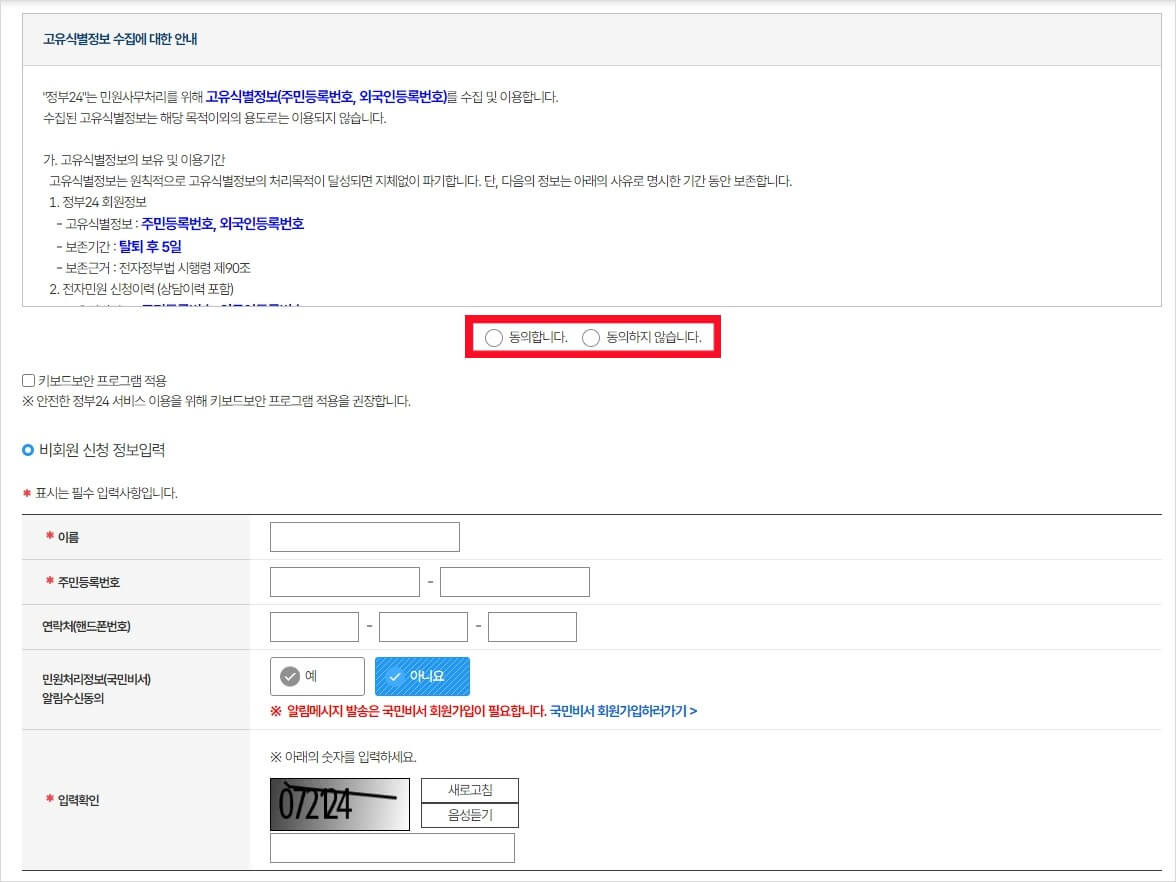This screenshot has width=1176, height=882.
Task: Click the 이름 name input field
Action: tap(364, 536)
